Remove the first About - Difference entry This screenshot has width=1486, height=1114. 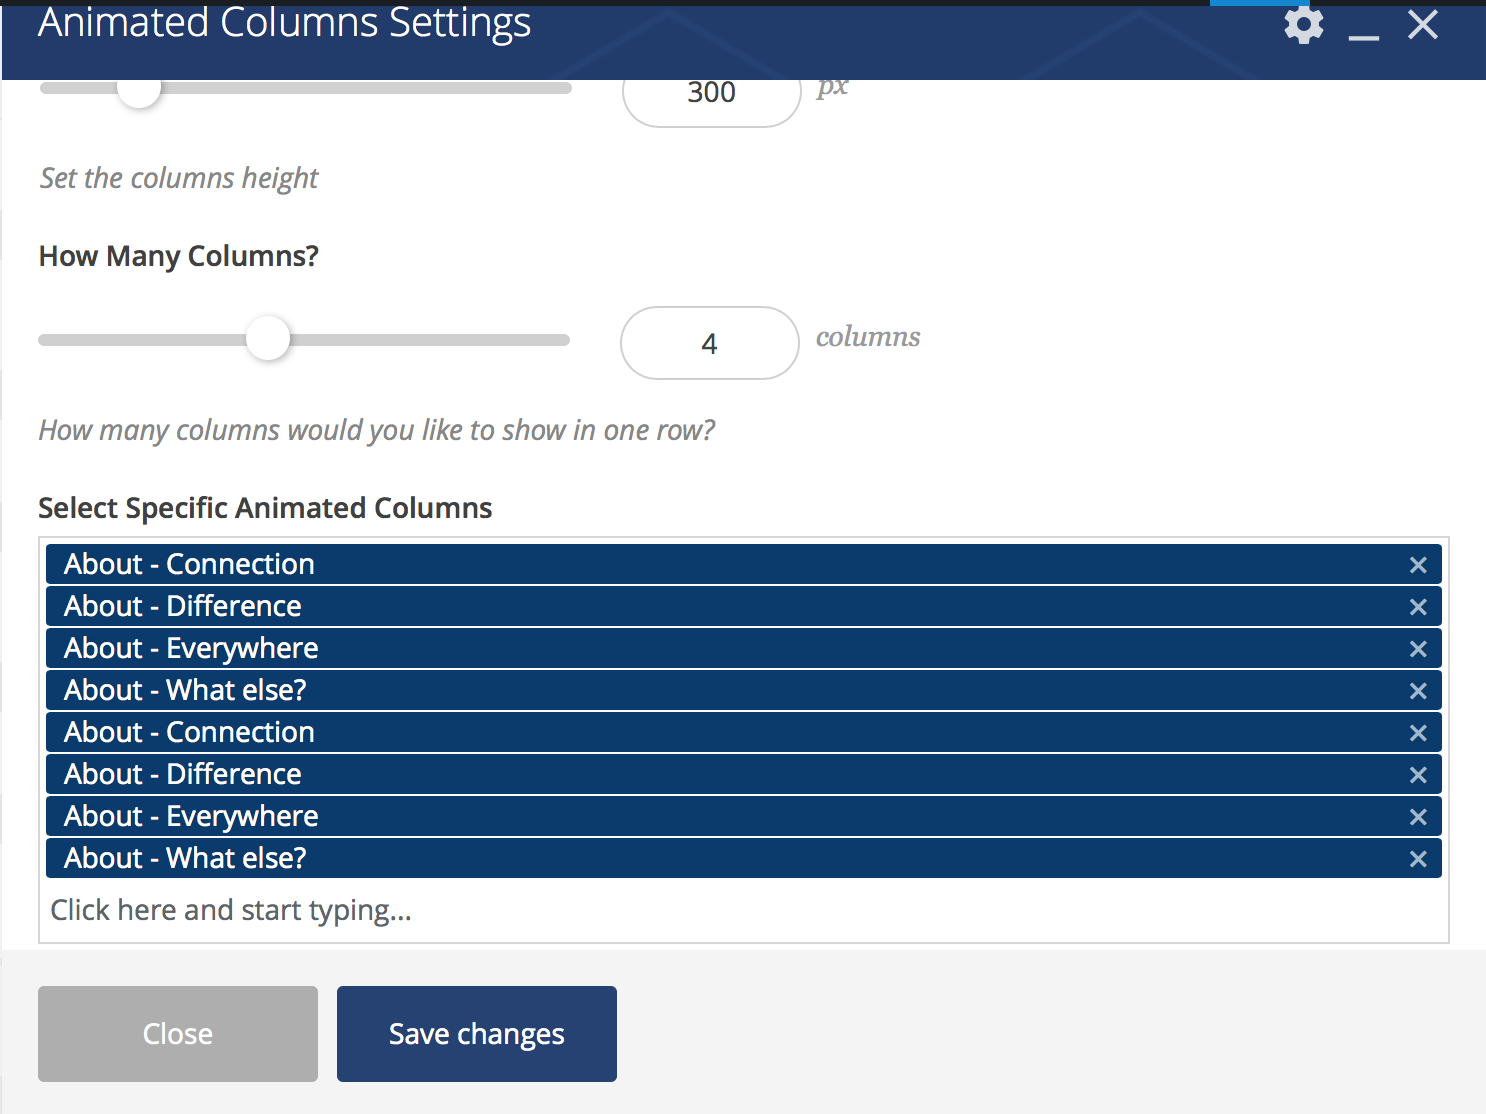click(1417, 607)
